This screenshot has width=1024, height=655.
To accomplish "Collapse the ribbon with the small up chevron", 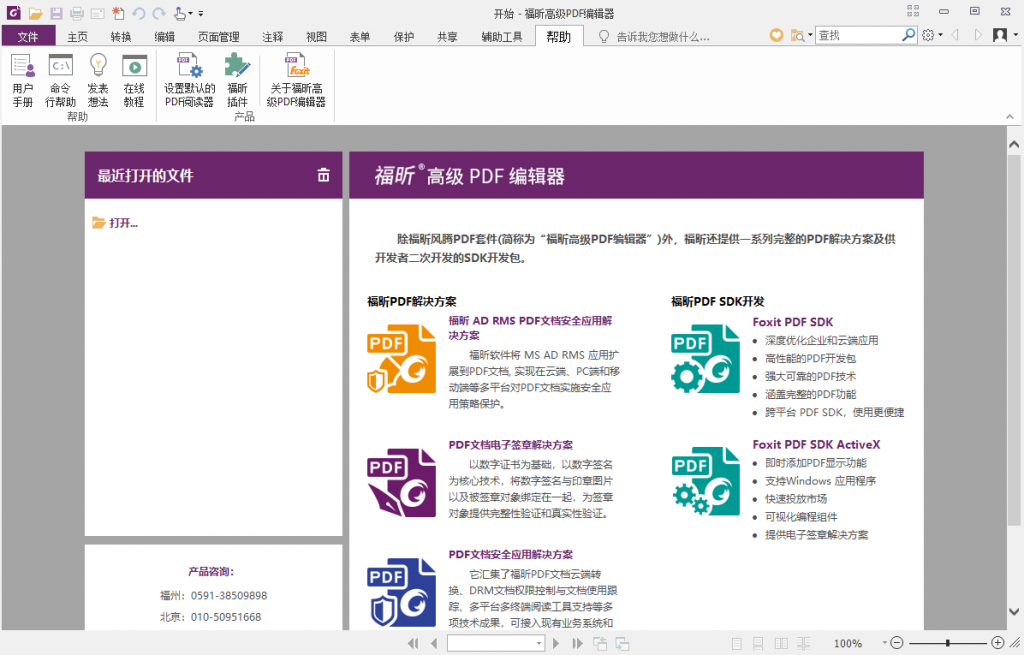I will click(1010, 117).
